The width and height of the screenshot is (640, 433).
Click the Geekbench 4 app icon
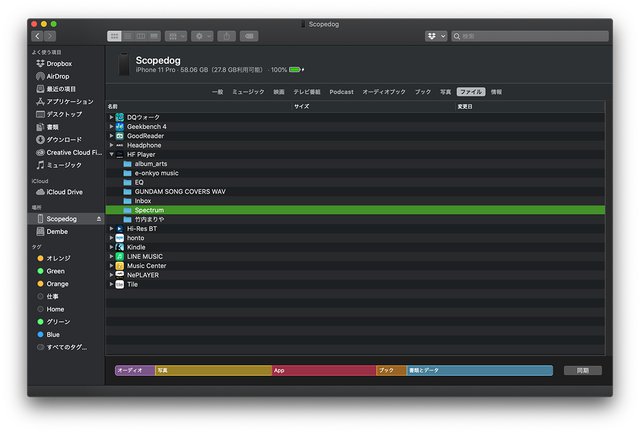pos(119,127)
